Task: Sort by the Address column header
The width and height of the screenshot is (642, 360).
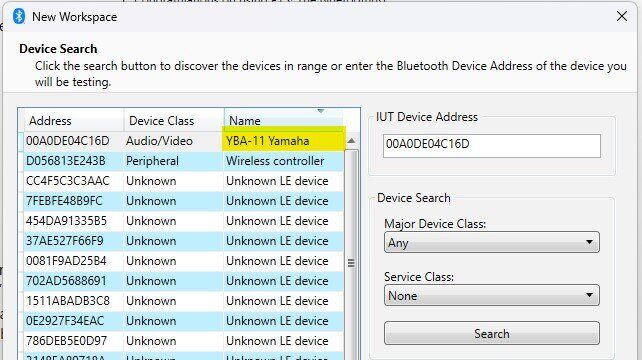Action: click(x=74, y=120)
